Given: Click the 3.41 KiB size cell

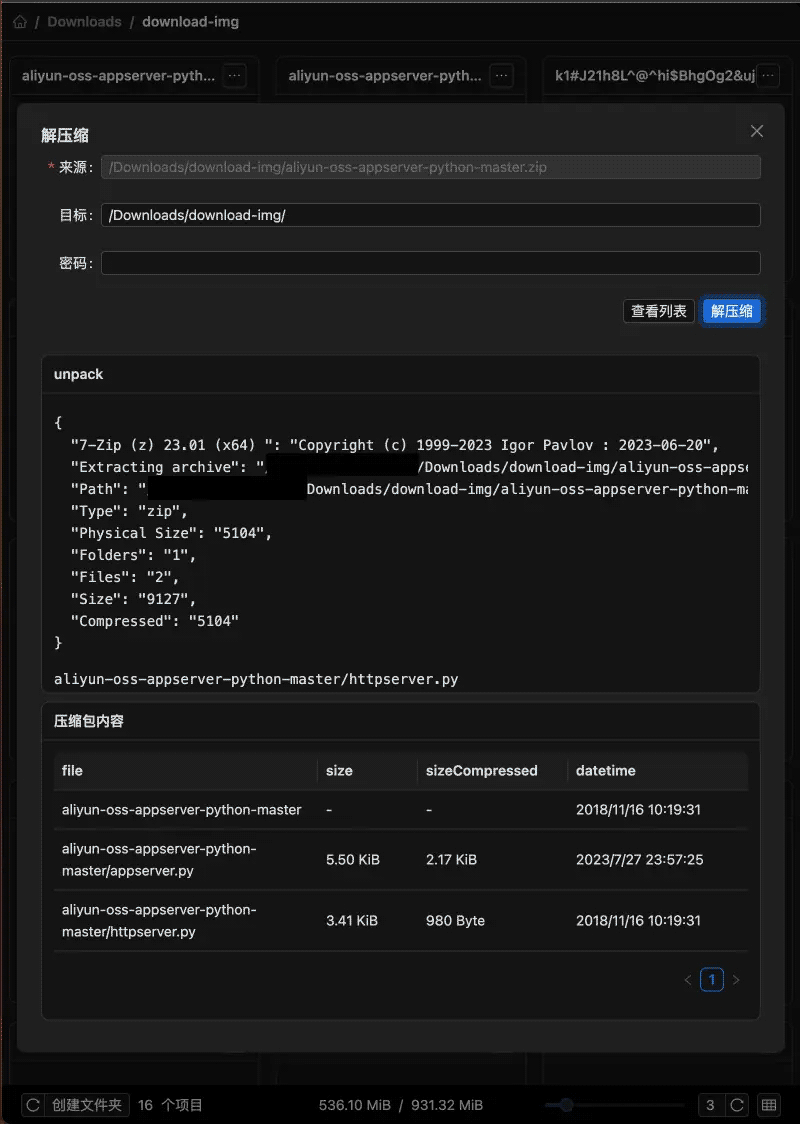Looking at the screenshot, I should [x=367, y=920].
